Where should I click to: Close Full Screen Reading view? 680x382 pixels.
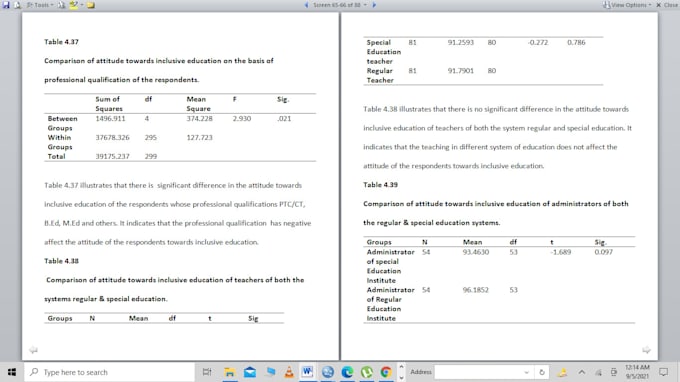[667, 5]
